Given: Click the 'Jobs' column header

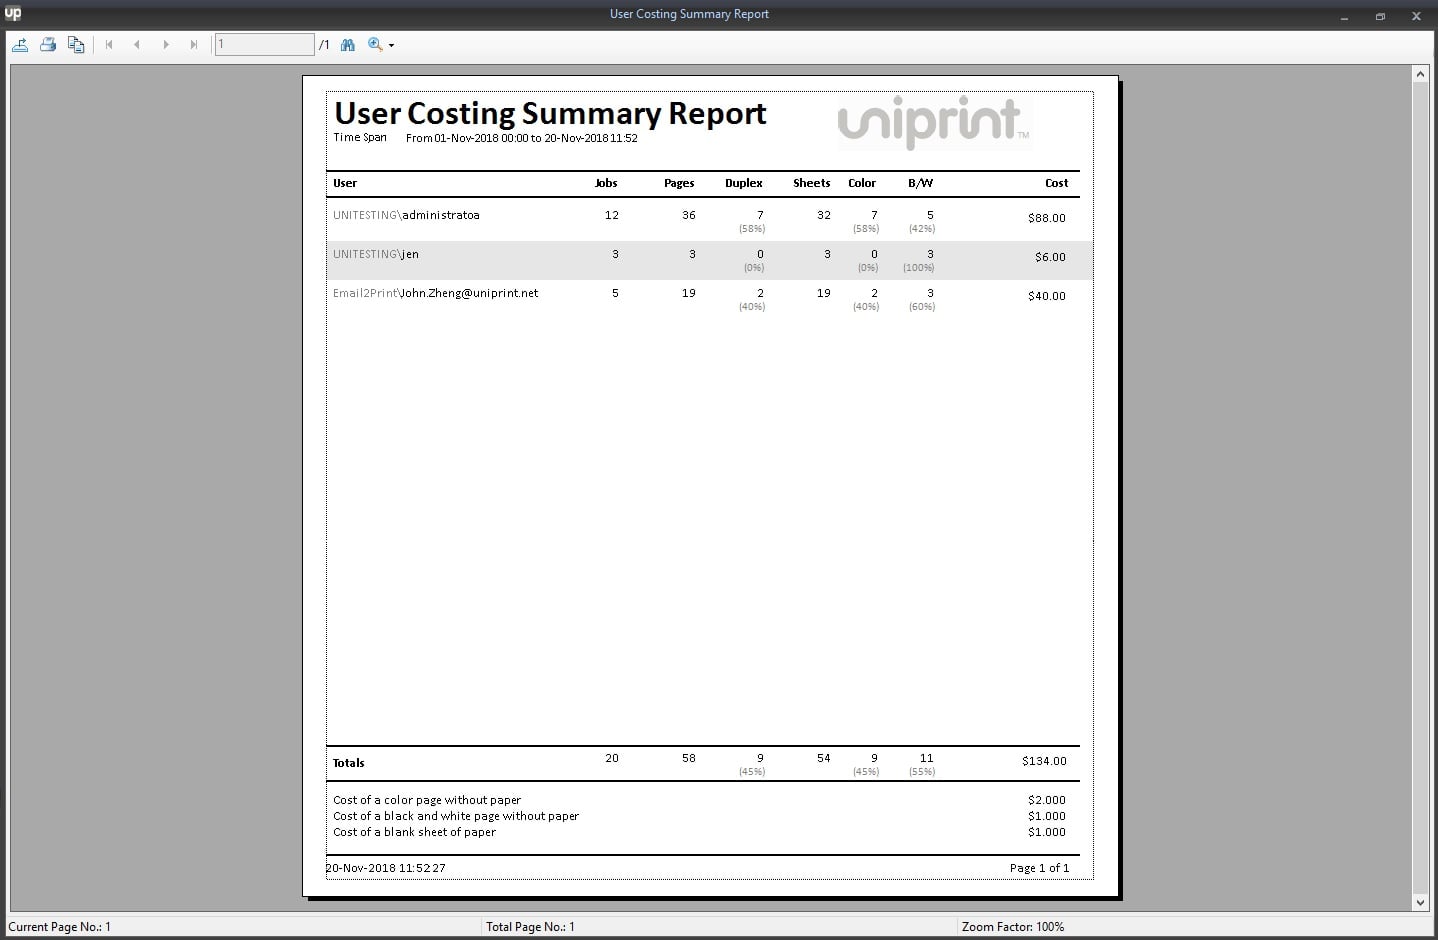Looking at the screenshot, I should point(606,183).
